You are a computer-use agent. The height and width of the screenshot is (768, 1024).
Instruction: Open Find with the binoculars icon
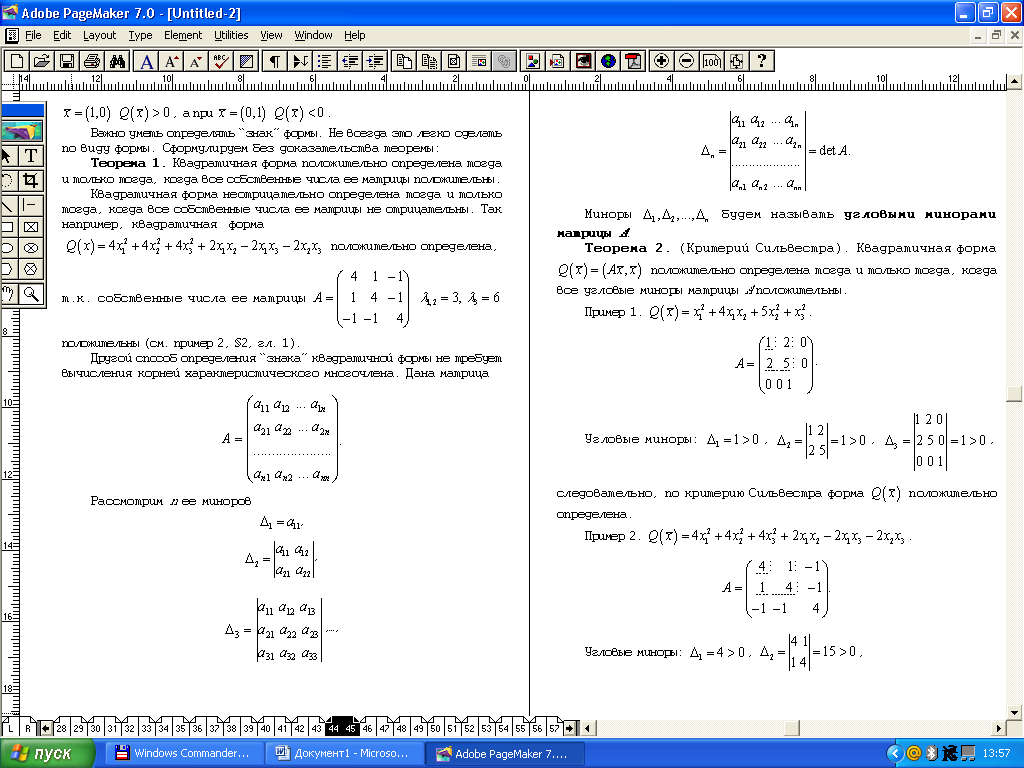(x=118, y=61)
